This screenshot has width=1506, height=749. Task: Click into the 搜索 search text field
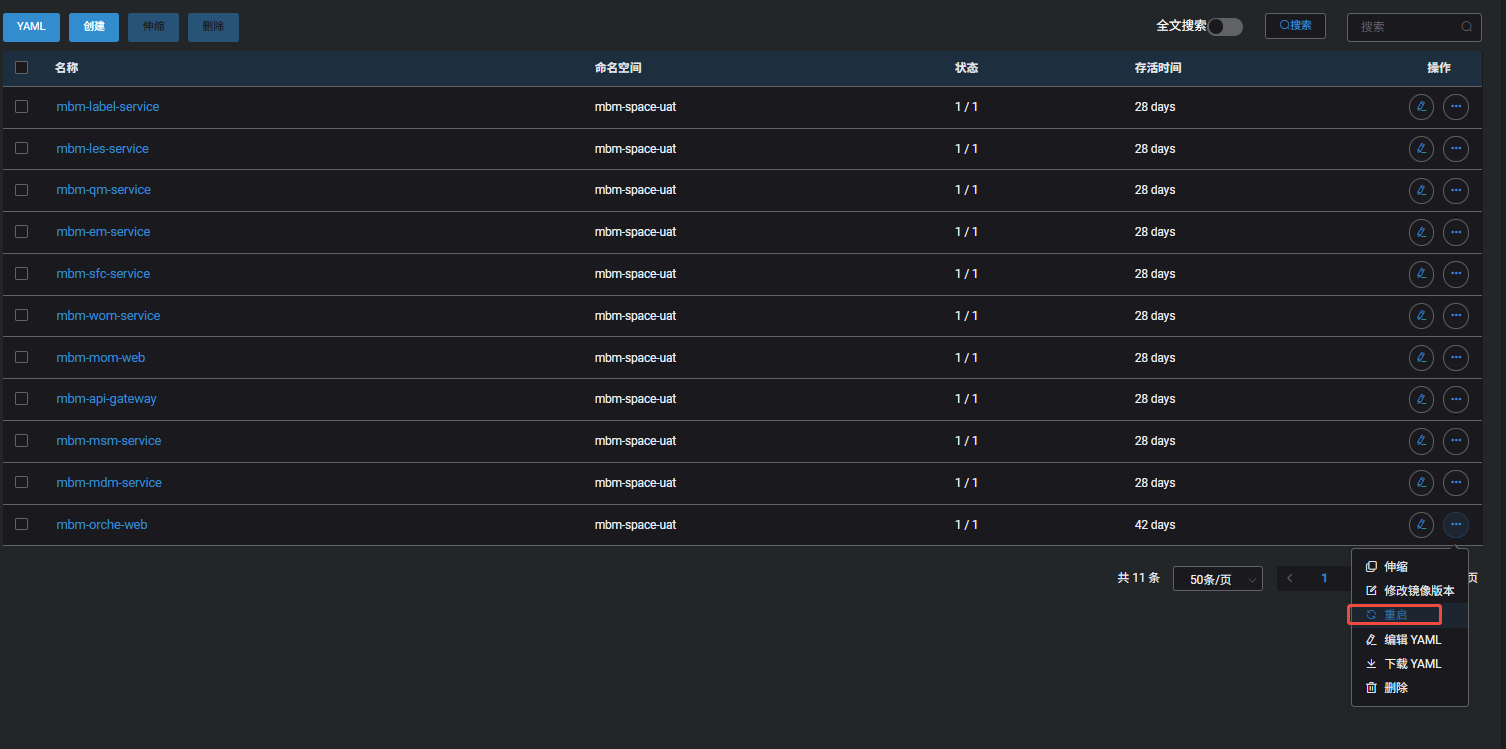pos(1405,27)
